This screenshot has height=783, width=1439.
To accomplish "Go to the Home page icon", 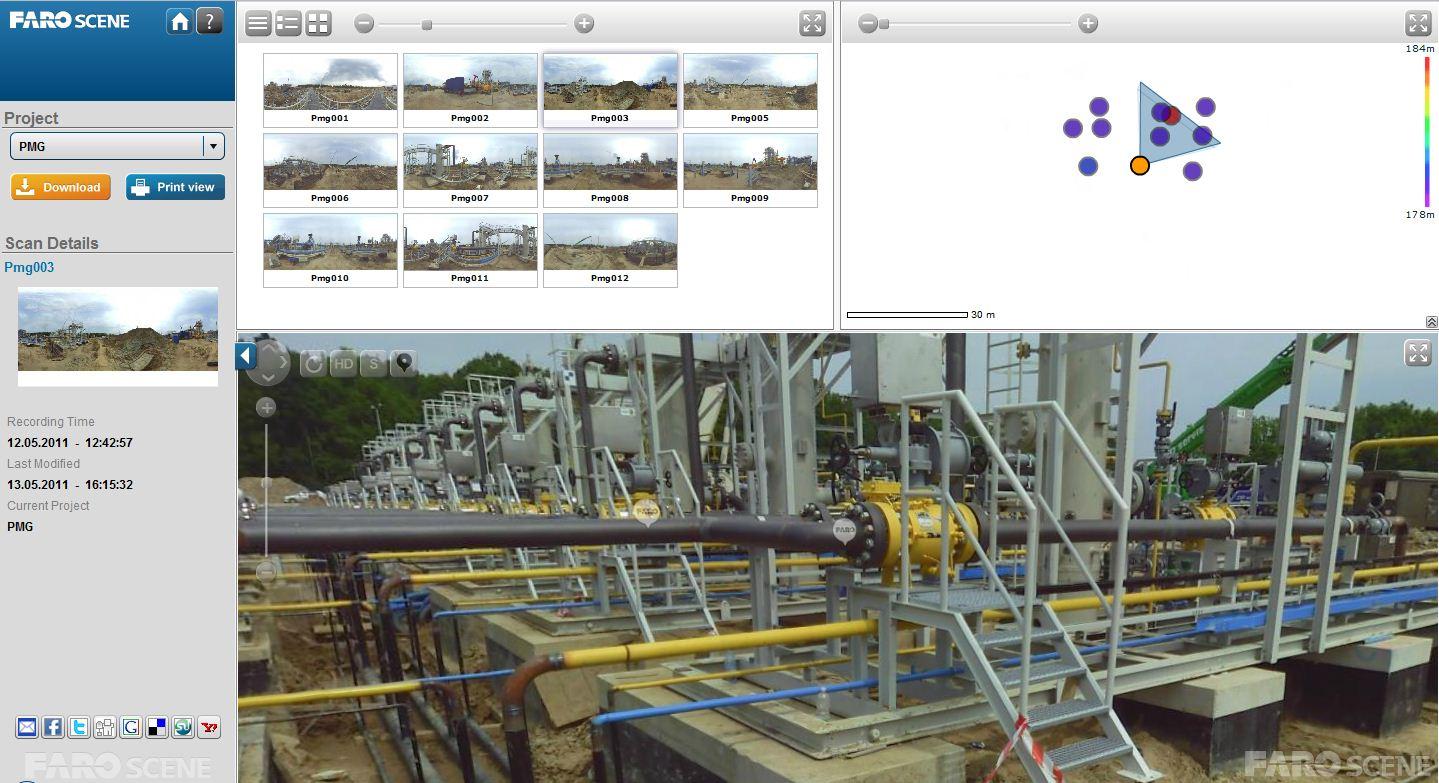I will coord(180,21).
